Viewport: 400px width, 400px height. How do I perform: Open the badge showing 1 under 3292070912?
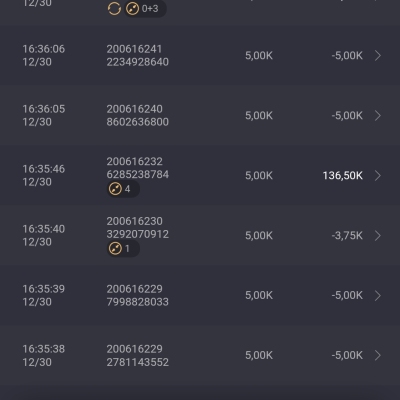point(123,249)
